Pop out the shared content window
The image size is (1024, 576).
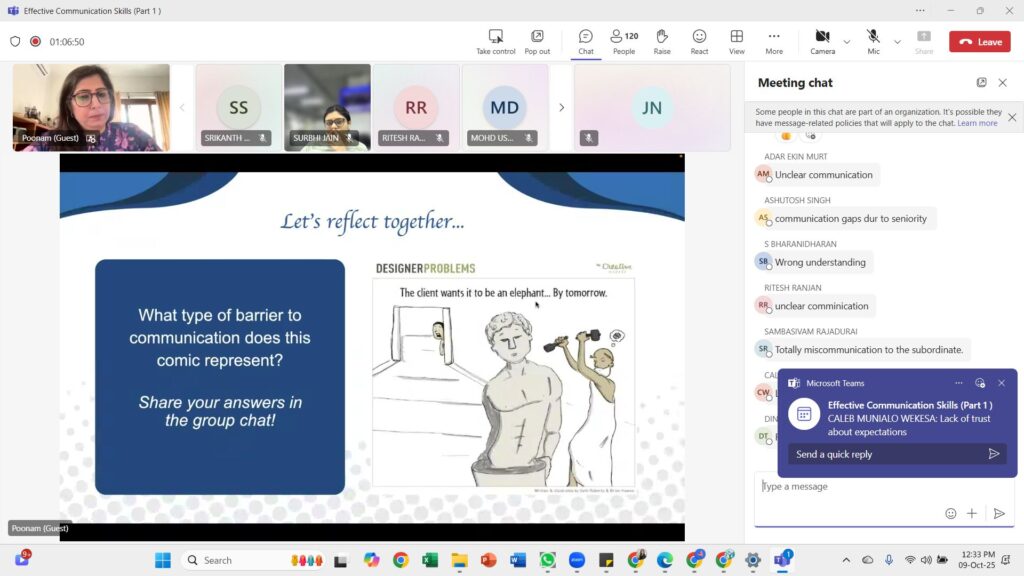click(537, 37)
